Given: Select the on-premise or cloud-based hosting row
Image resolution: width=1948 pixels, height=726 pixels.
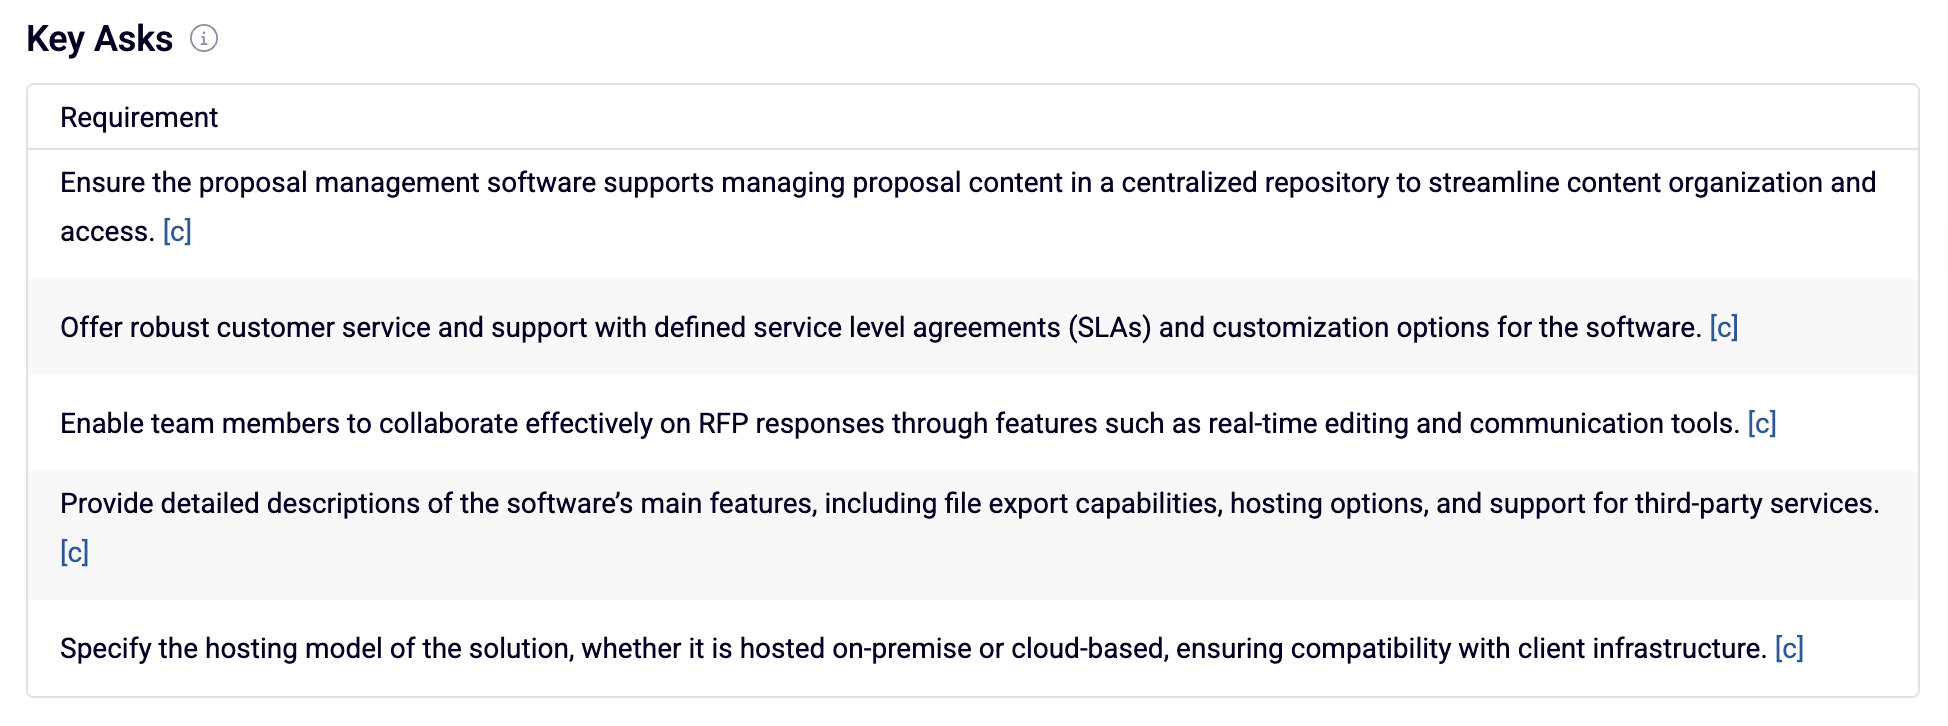Looking at the screenshot, I should point(973,648).
